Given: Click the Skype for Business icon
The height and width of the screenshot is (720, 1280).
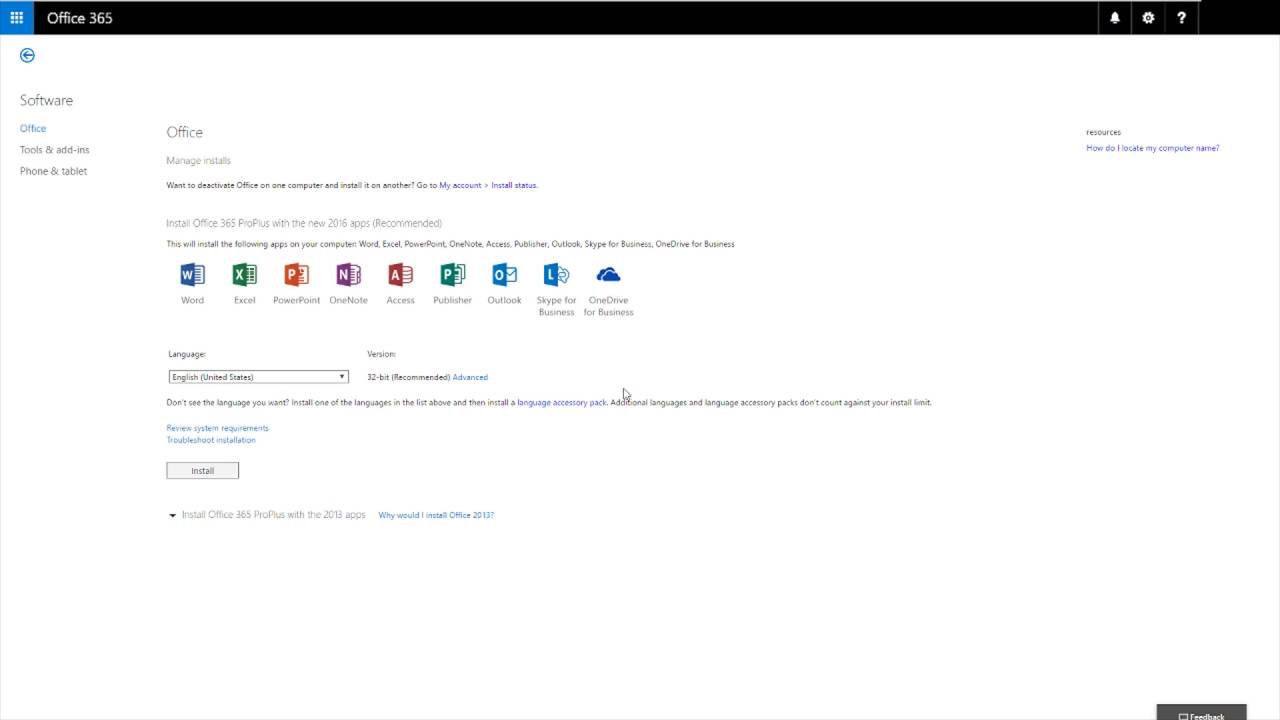Looking at the screenshot, I should click(556, 274).
